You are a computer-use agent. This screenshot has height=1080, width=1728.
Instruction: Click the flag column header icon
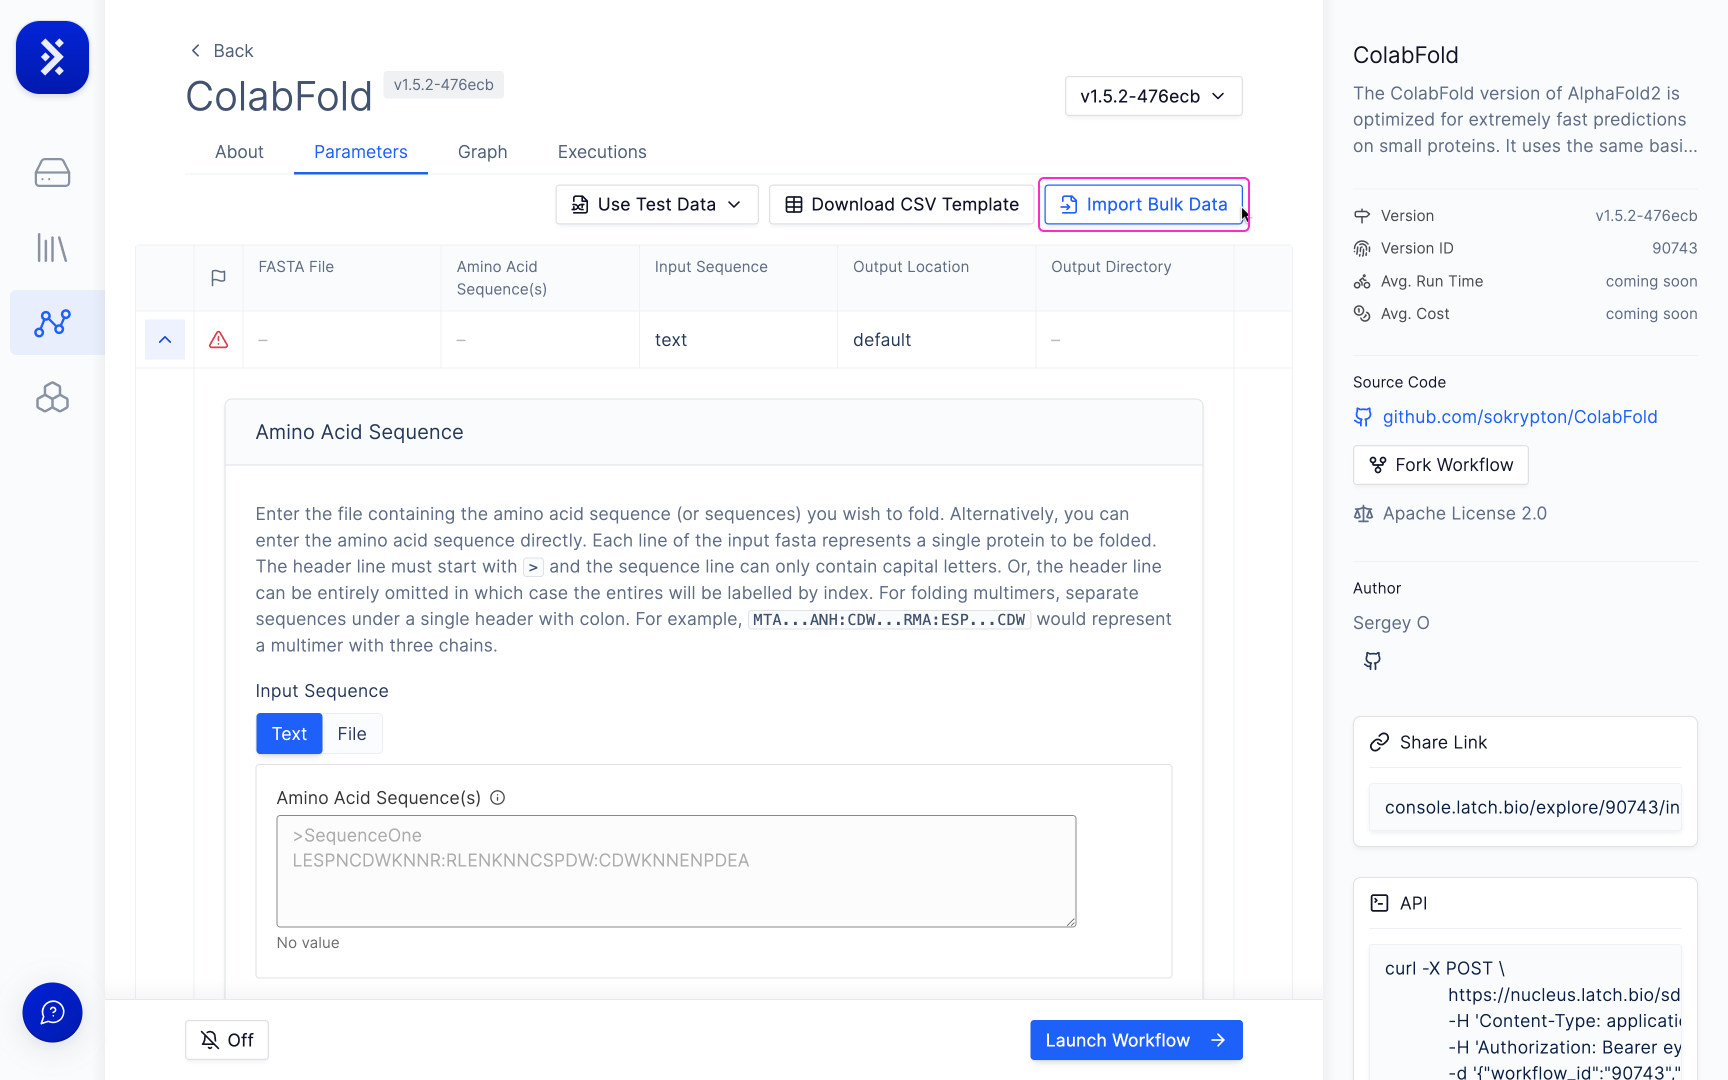point(218,278)
